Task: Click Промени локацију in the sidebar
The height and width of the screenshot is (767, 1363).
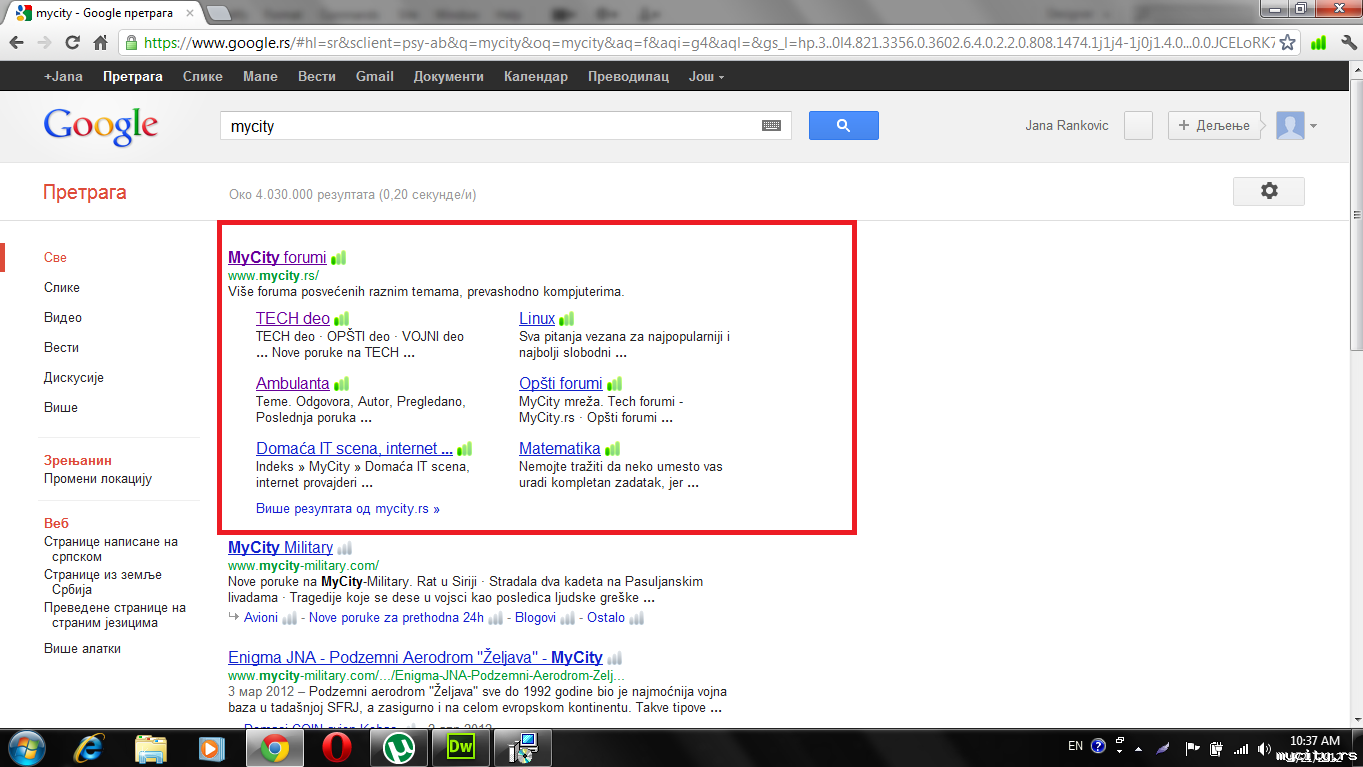Action: point(98,479)
